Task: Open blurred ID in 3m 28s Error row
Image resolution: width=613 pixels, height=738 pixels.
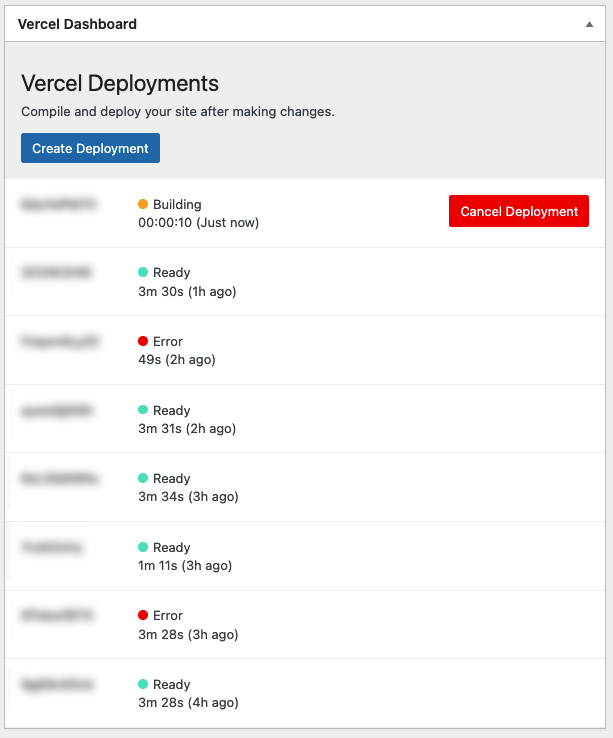Action: pyautogui.click(x=57, y=615)
